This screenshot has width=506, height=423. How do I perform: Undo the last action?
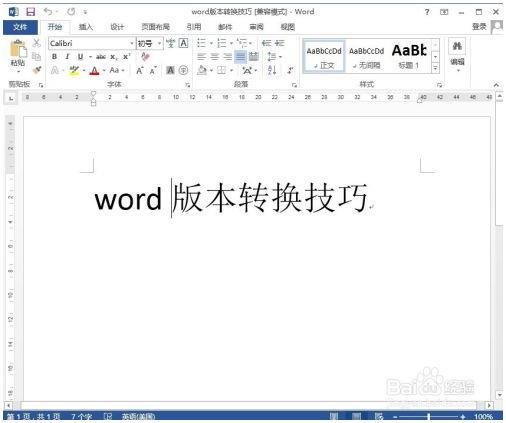click(x=48, y=12)
